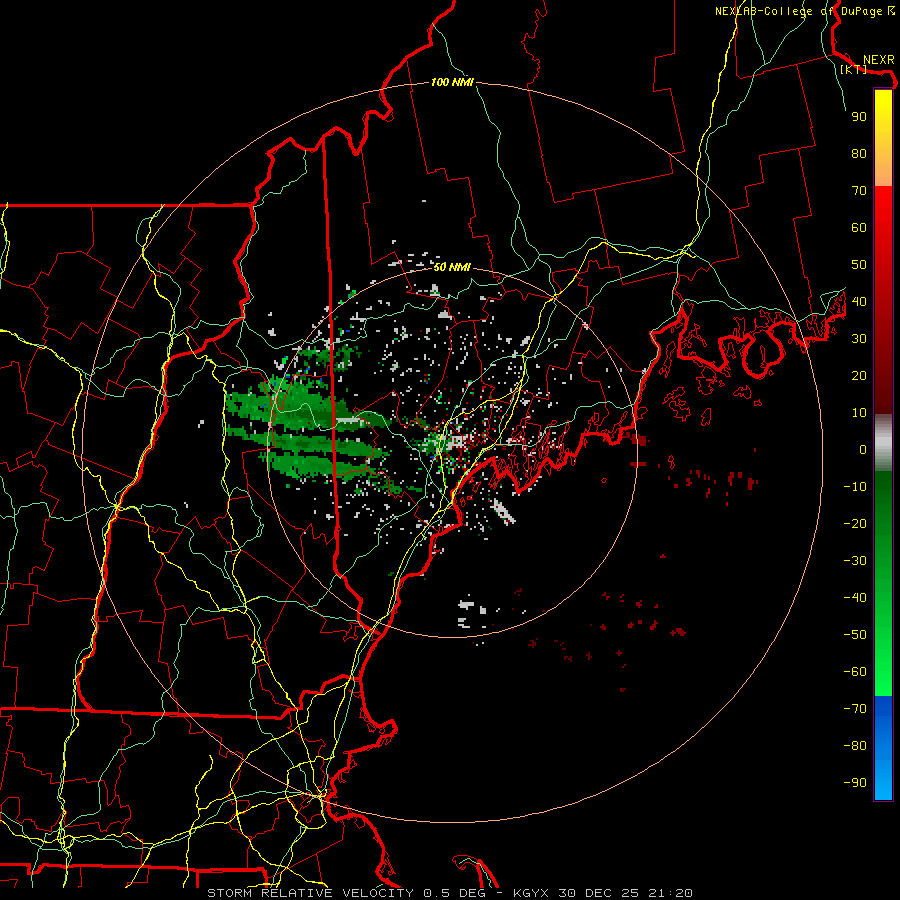
Task: Click the [KT] units label
Action: point(854,69)
